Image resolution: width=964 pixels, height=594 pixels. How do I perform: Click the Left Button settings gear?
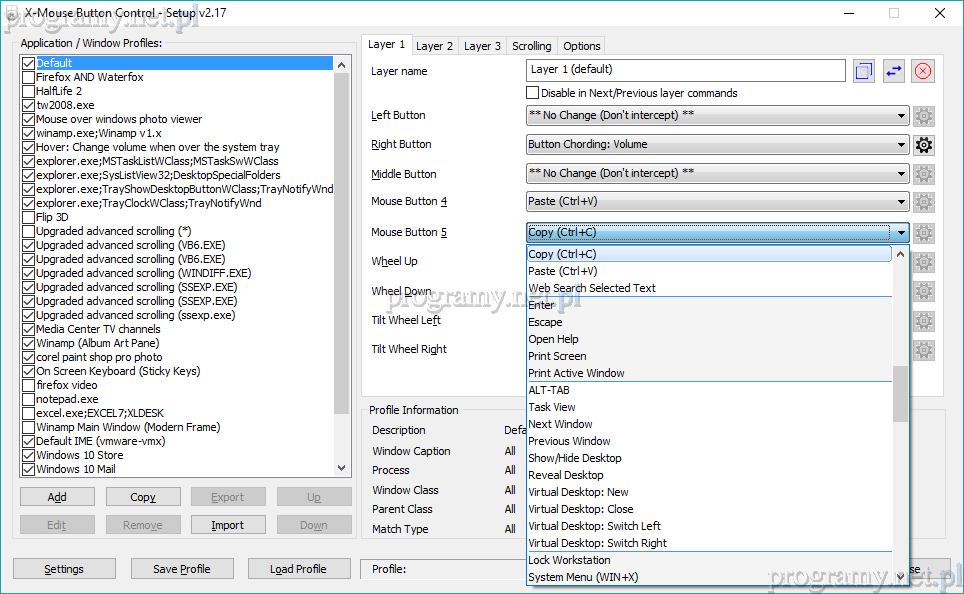click(924, 116)
